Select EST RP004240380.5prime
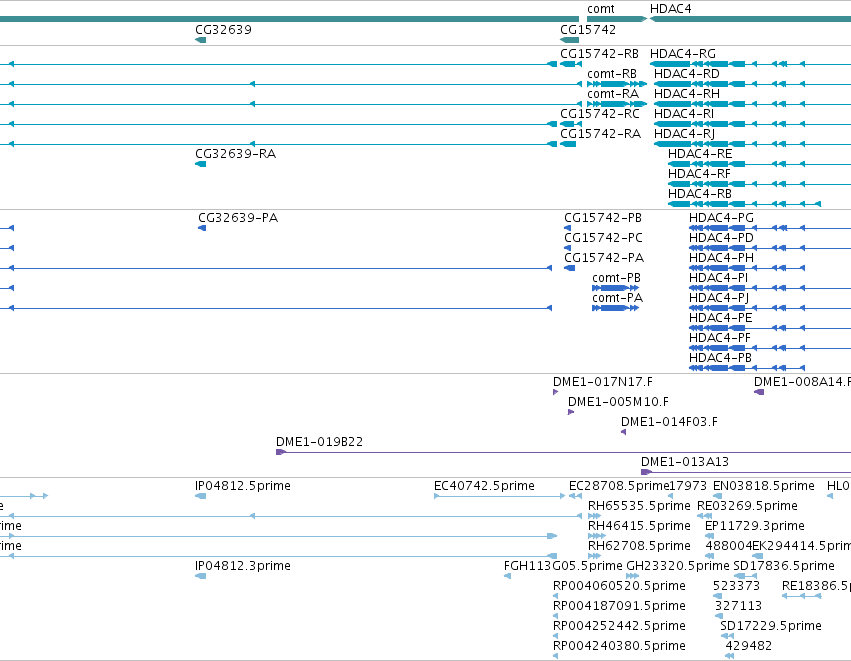The width and height of the screenshot is (851, 661). pos(619,647)
